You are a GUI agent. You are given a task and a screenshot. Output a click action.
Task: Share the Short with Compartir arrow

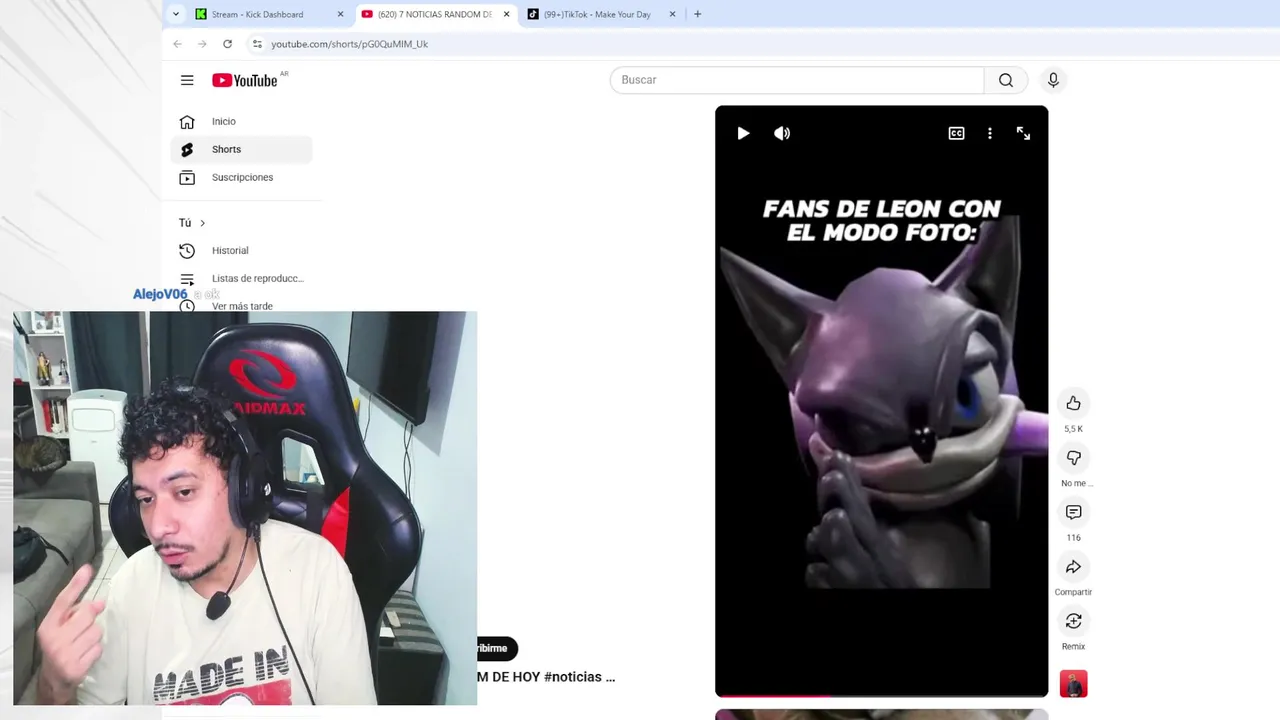tap(1073, 567)
